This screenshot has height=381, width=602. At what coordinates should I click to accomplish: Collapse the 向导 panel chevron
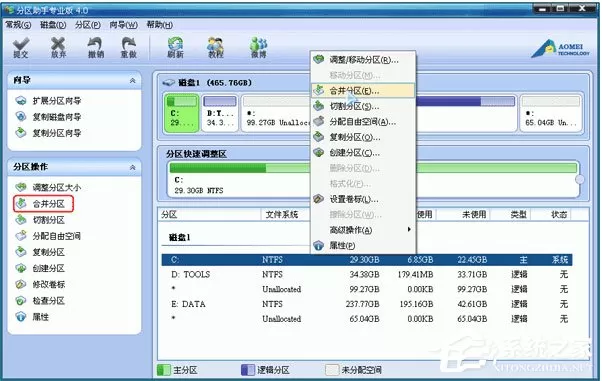pos(132,80)
